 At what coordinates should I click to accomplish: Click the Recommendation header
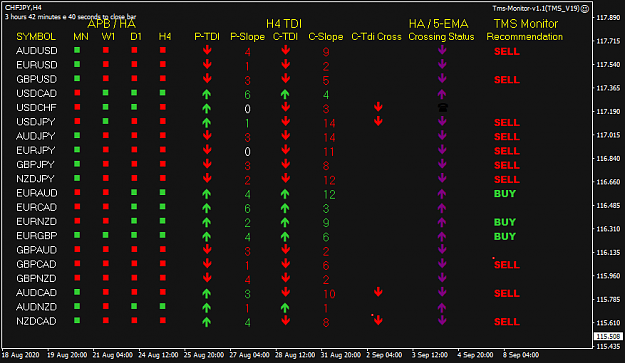tap(525, 37)
